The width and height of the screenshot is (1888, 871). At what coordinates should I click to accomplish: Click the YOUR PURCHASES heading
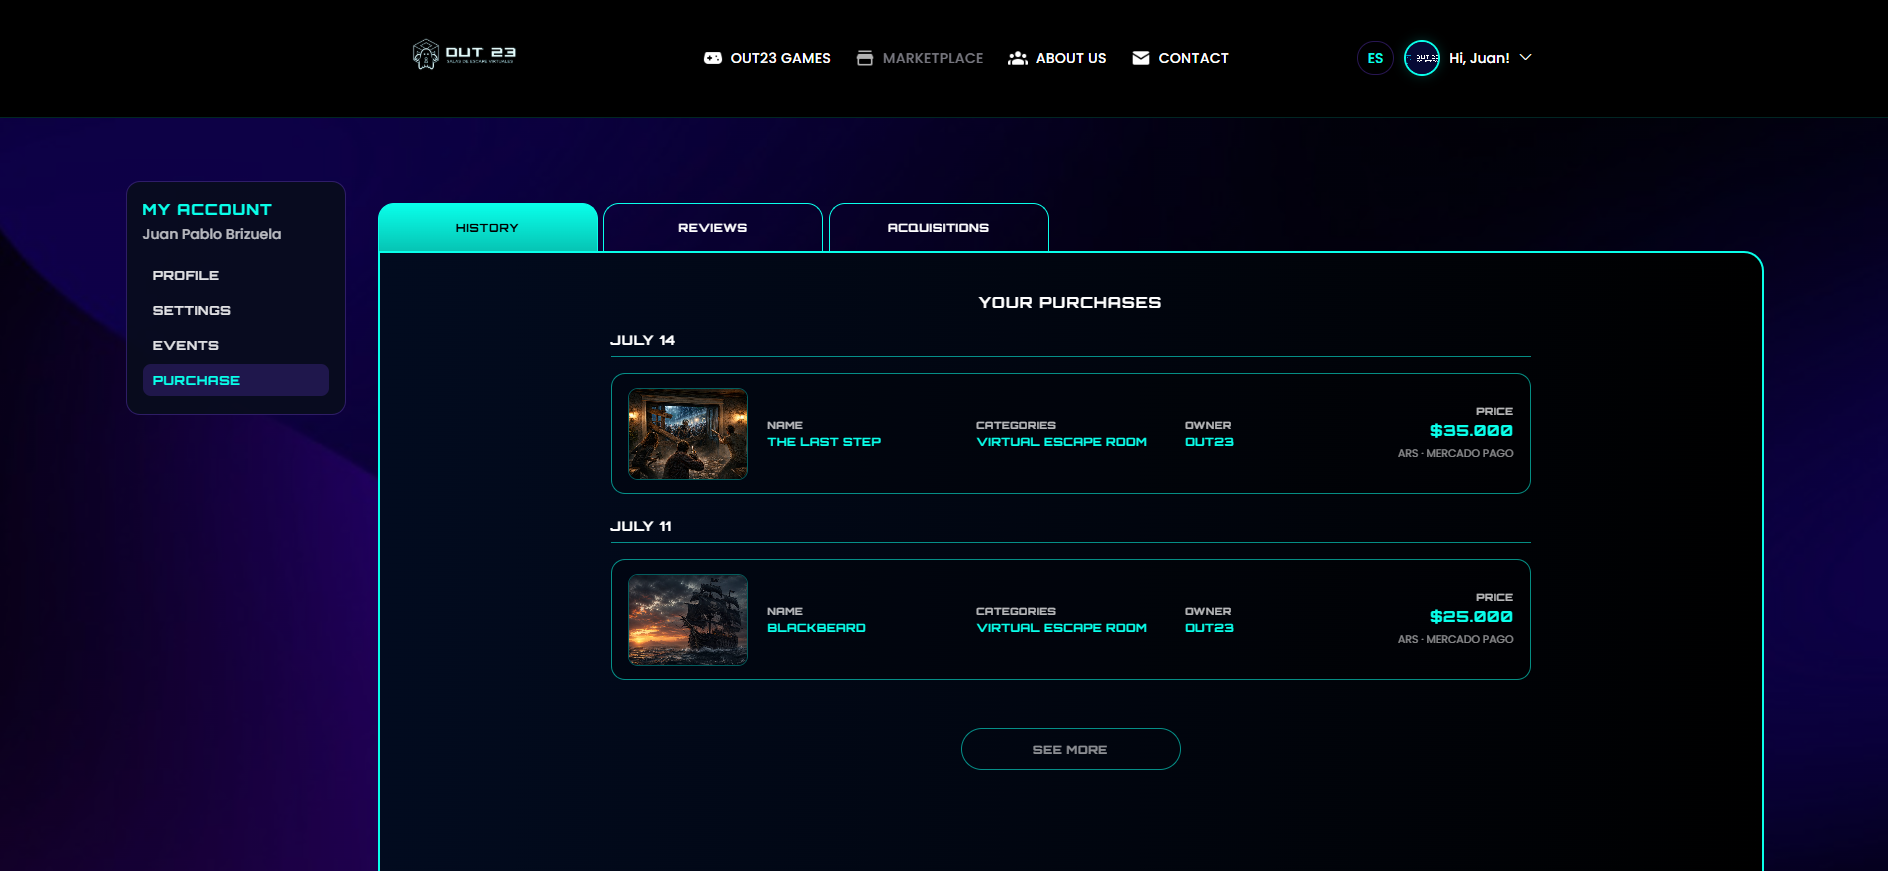(x=1070, y=302)
